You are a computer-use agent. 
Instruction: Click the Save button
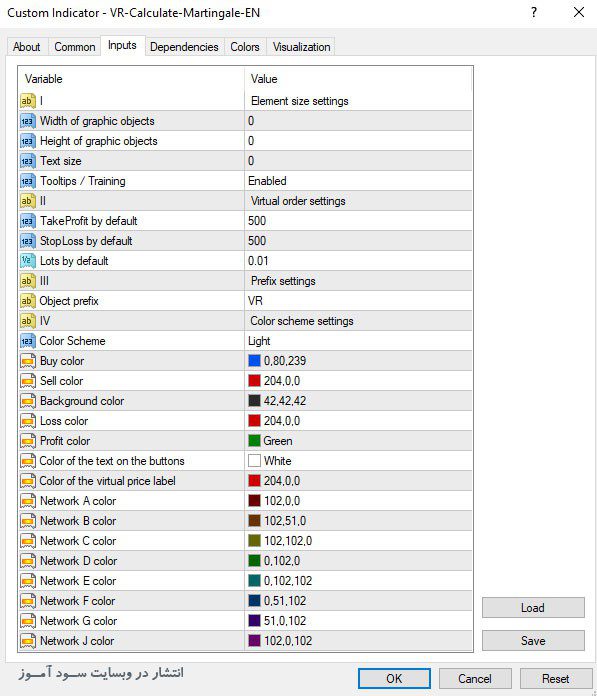[x=533, y=641]
